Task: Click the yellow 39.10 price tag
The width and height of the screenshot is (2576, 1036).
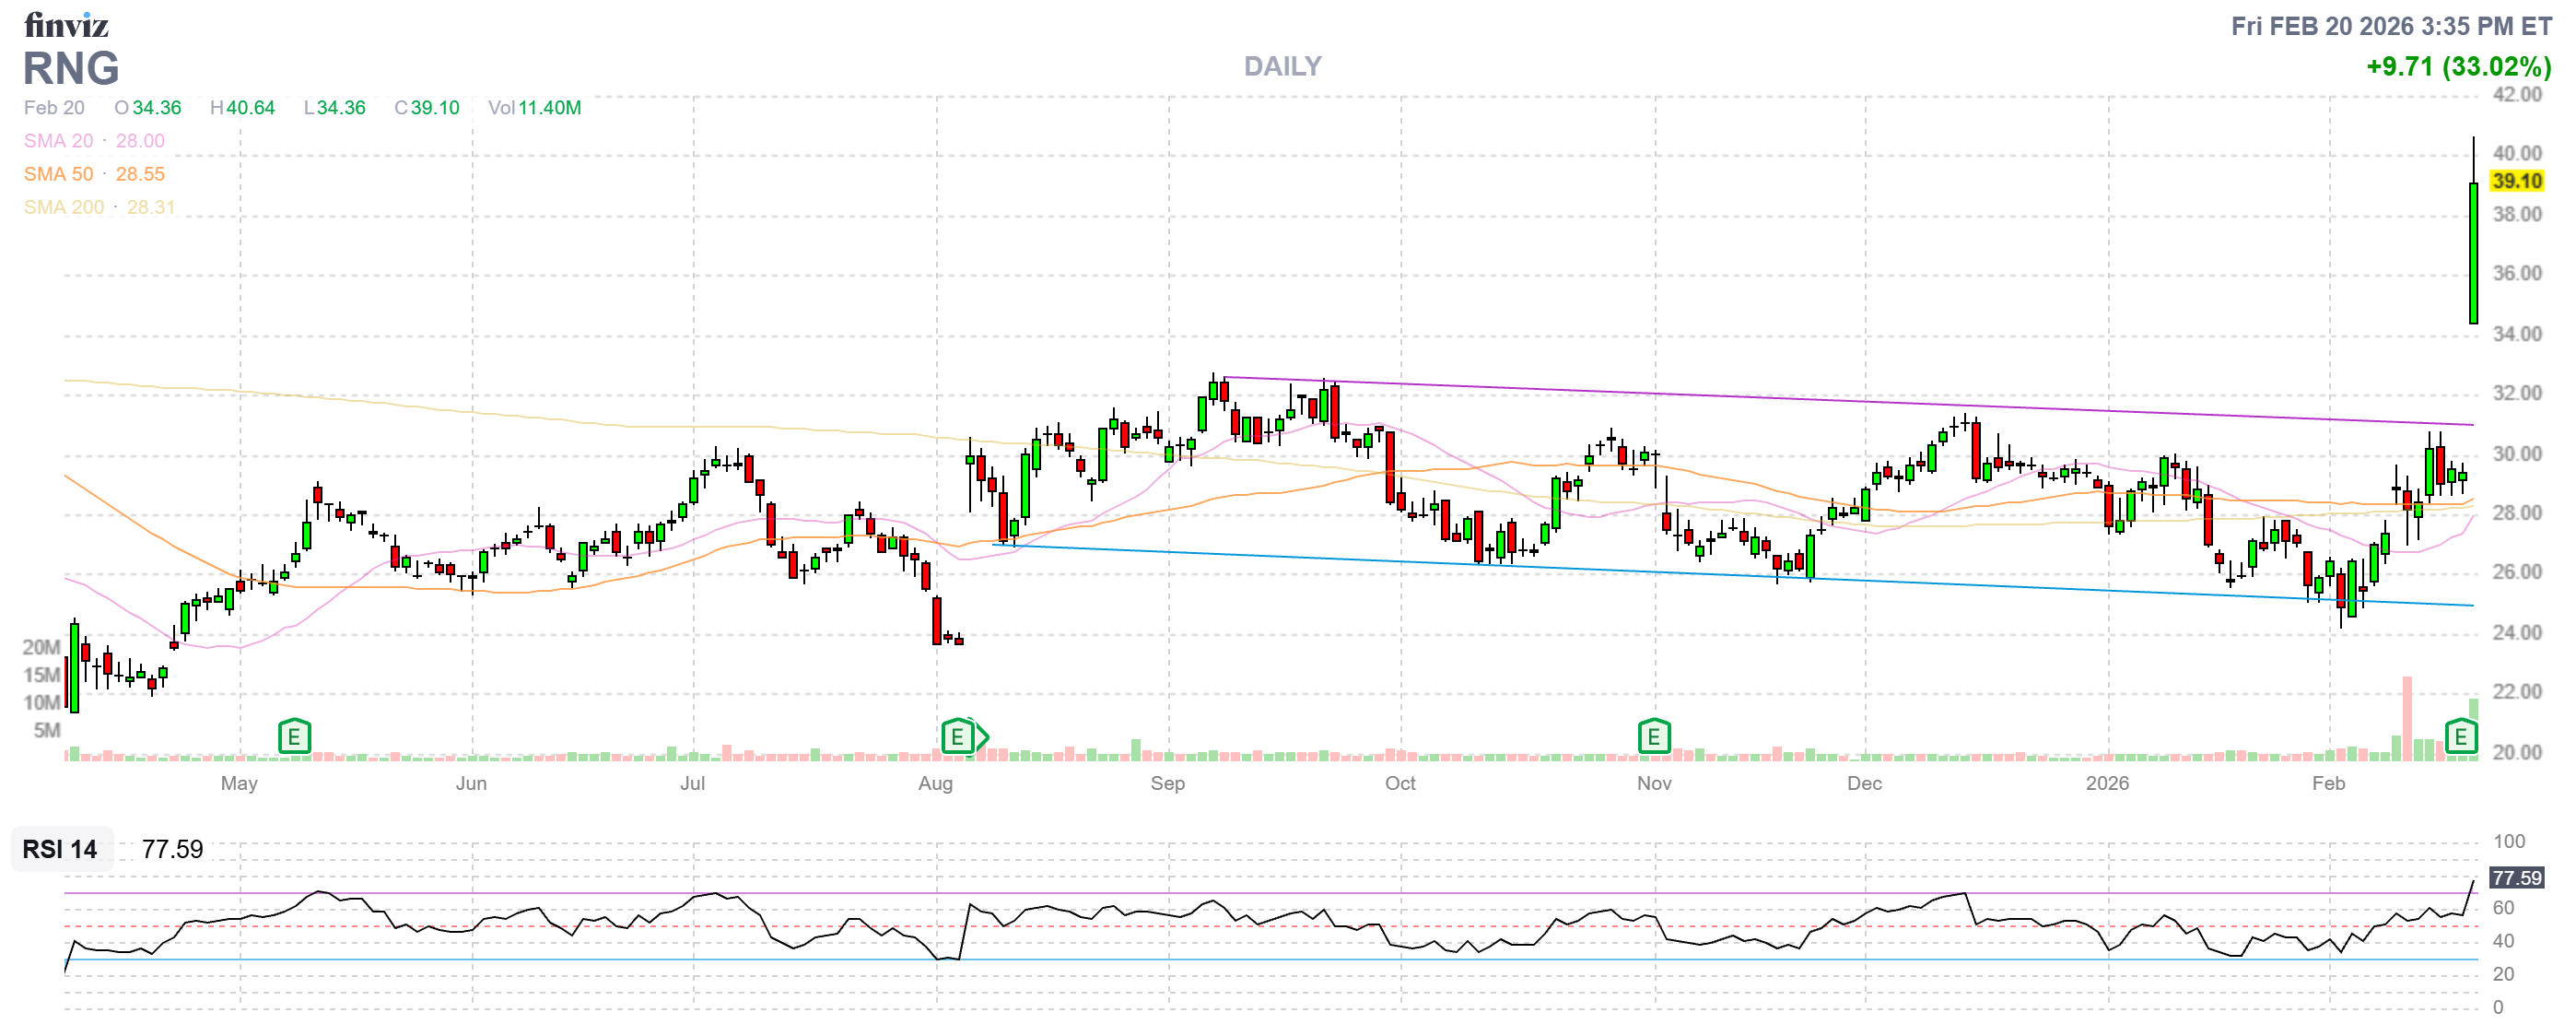Action: [x=2516, y=181]
